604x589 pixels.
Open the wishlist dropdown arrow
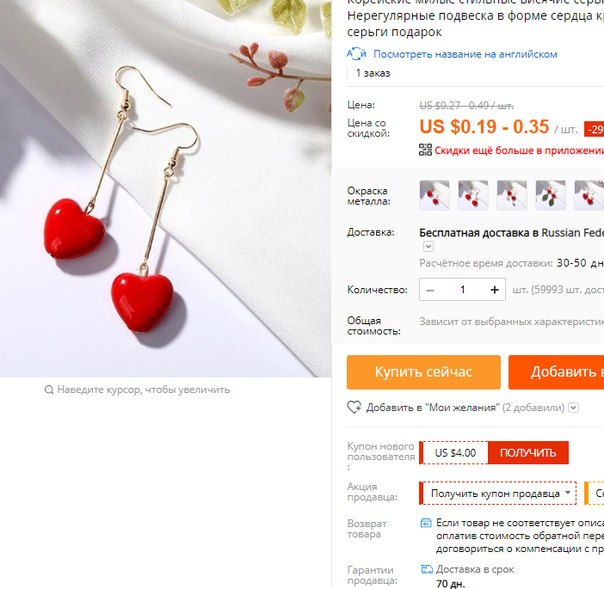(574, 408)
